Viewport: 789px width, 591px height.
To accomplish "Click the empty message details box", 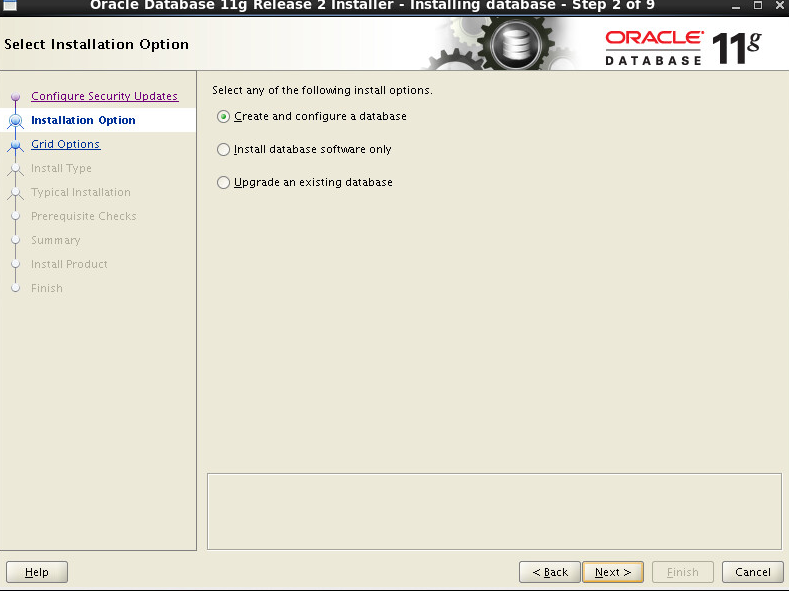I will click(x=494, y=512).
